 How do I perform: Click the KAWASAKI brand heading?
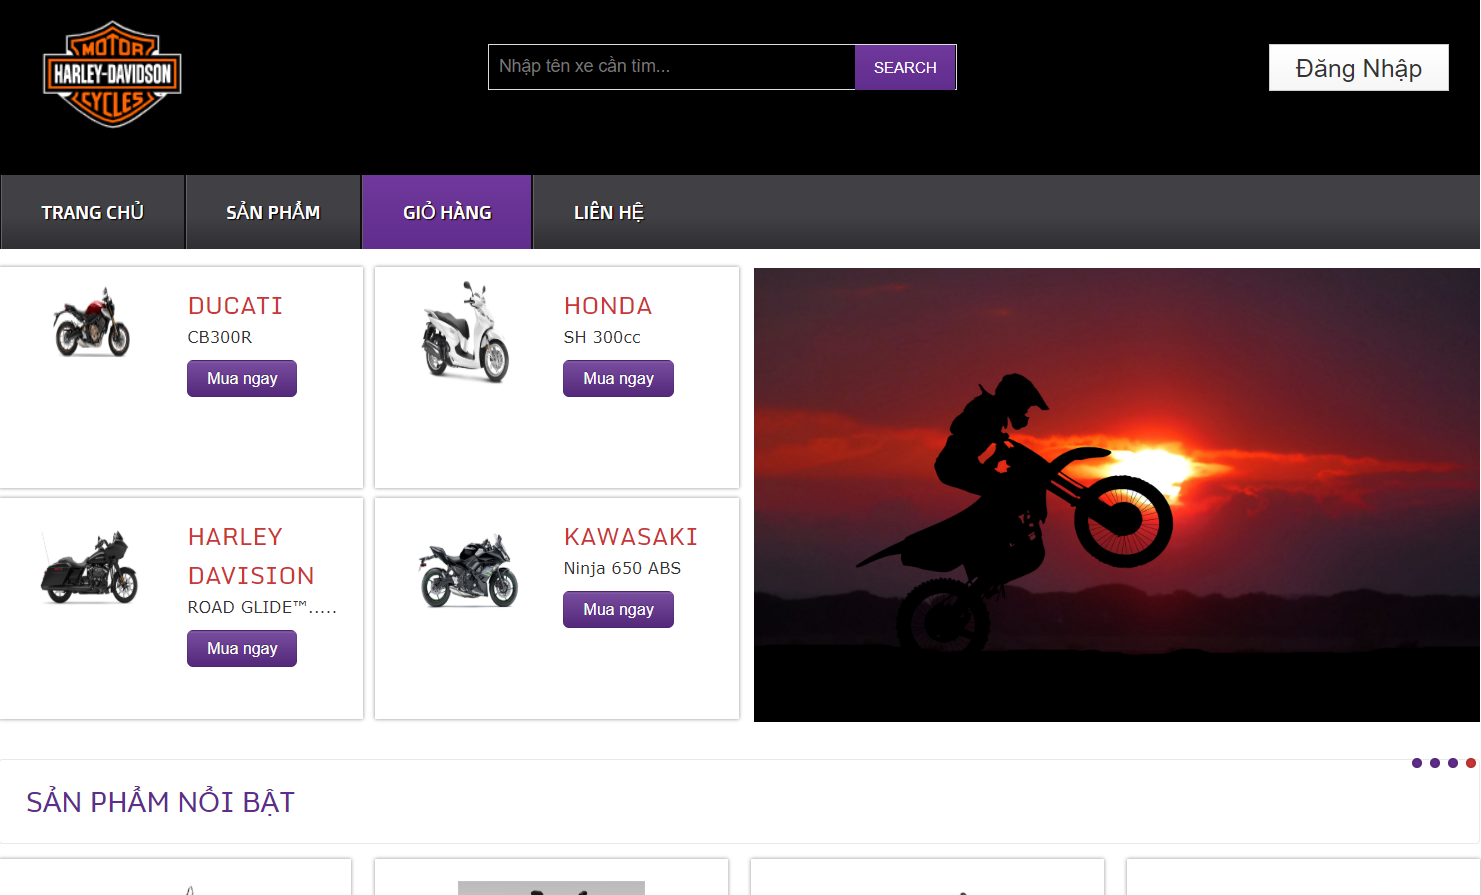tap(631, 537)
